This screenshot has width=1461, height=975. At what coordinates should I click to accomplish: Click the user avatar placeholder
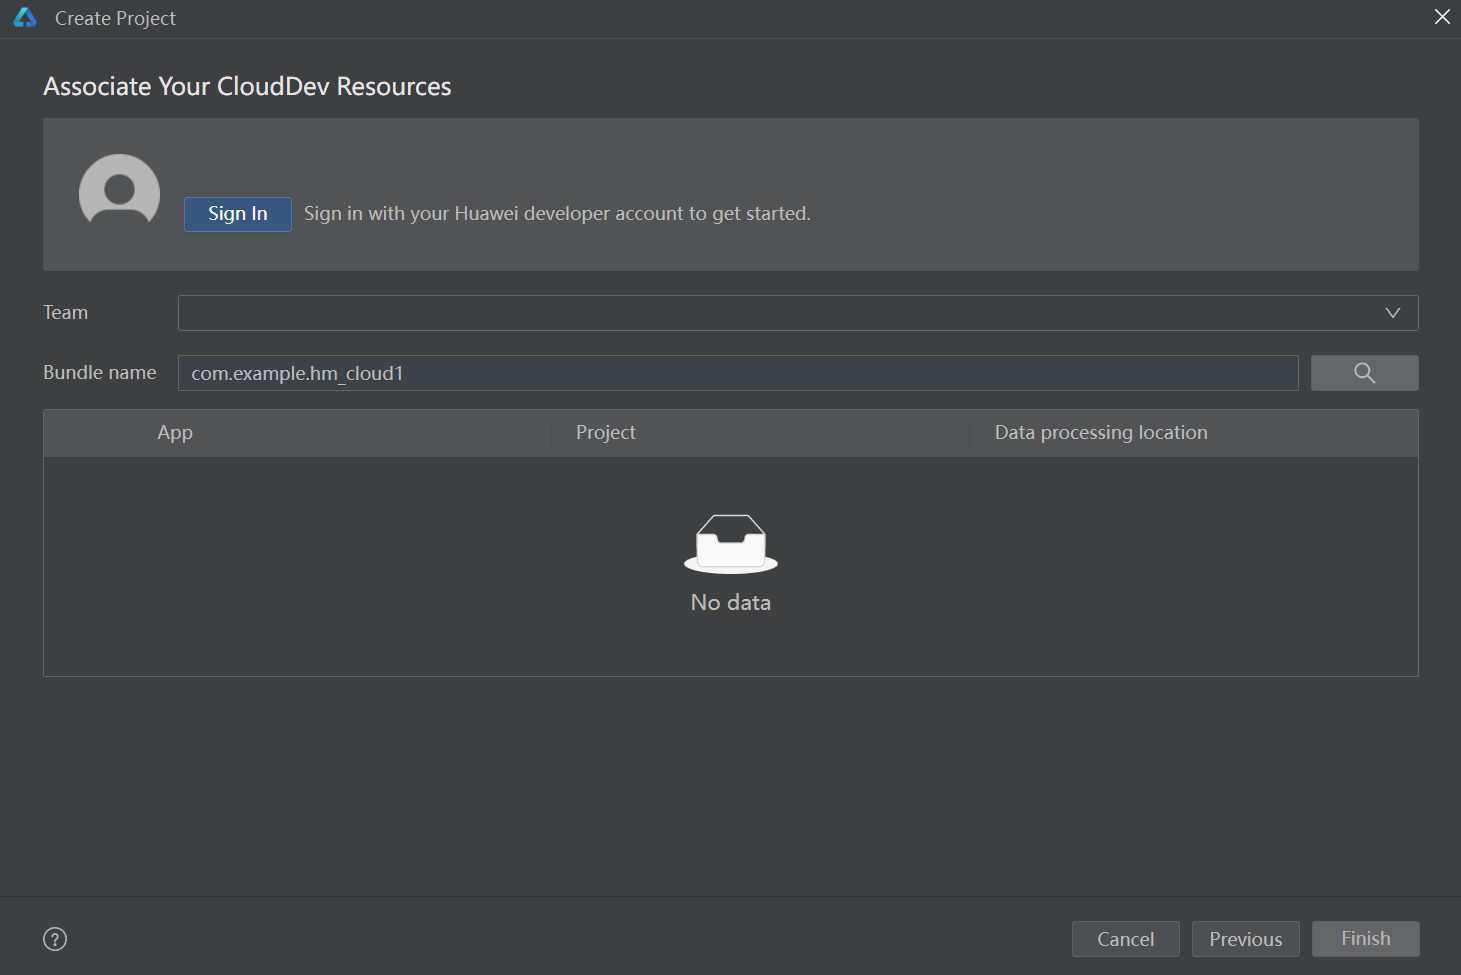tap(119, 192)
